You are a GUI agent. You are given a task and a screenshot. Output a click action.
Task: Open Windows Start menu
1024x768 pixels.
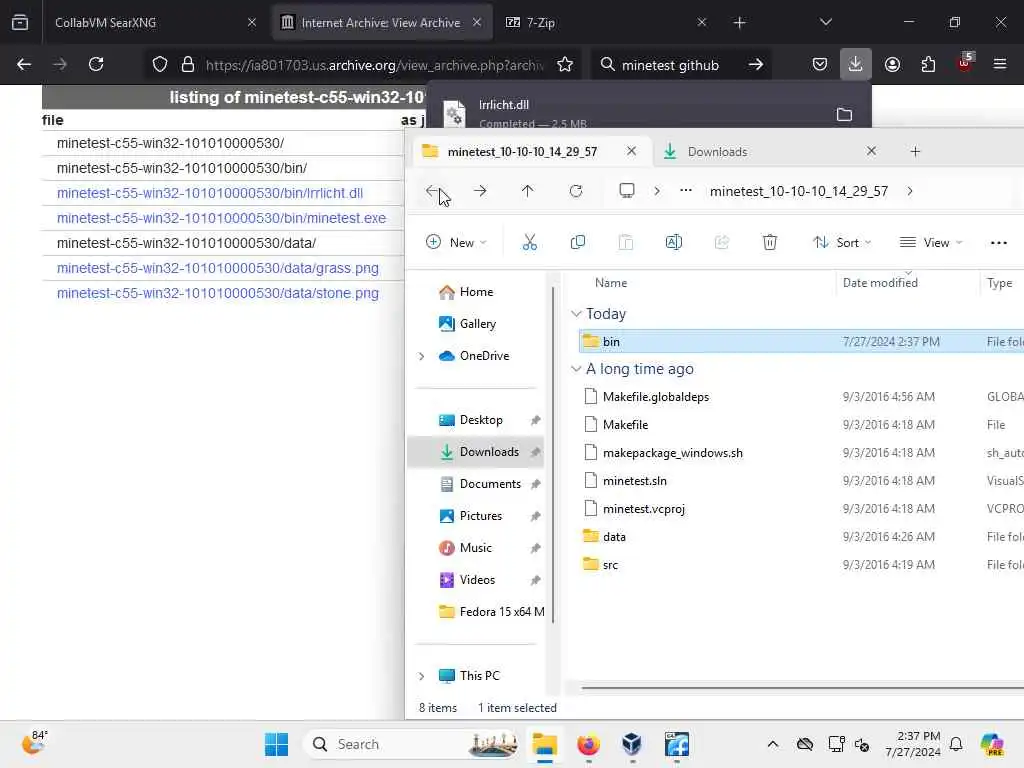(276, 744)
